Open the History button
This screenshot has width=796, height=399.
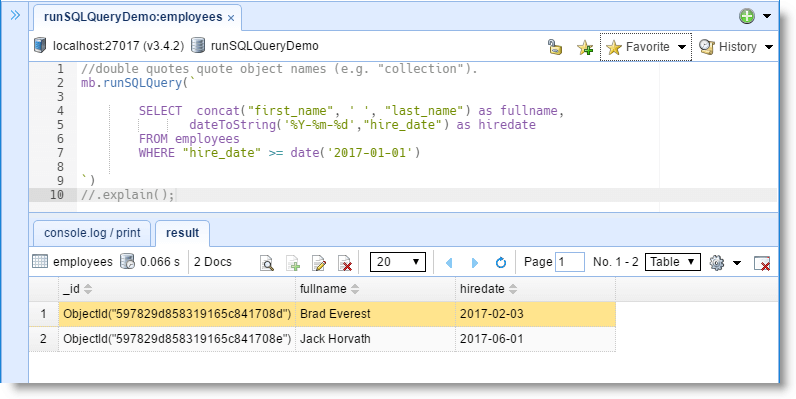(728, 47)
